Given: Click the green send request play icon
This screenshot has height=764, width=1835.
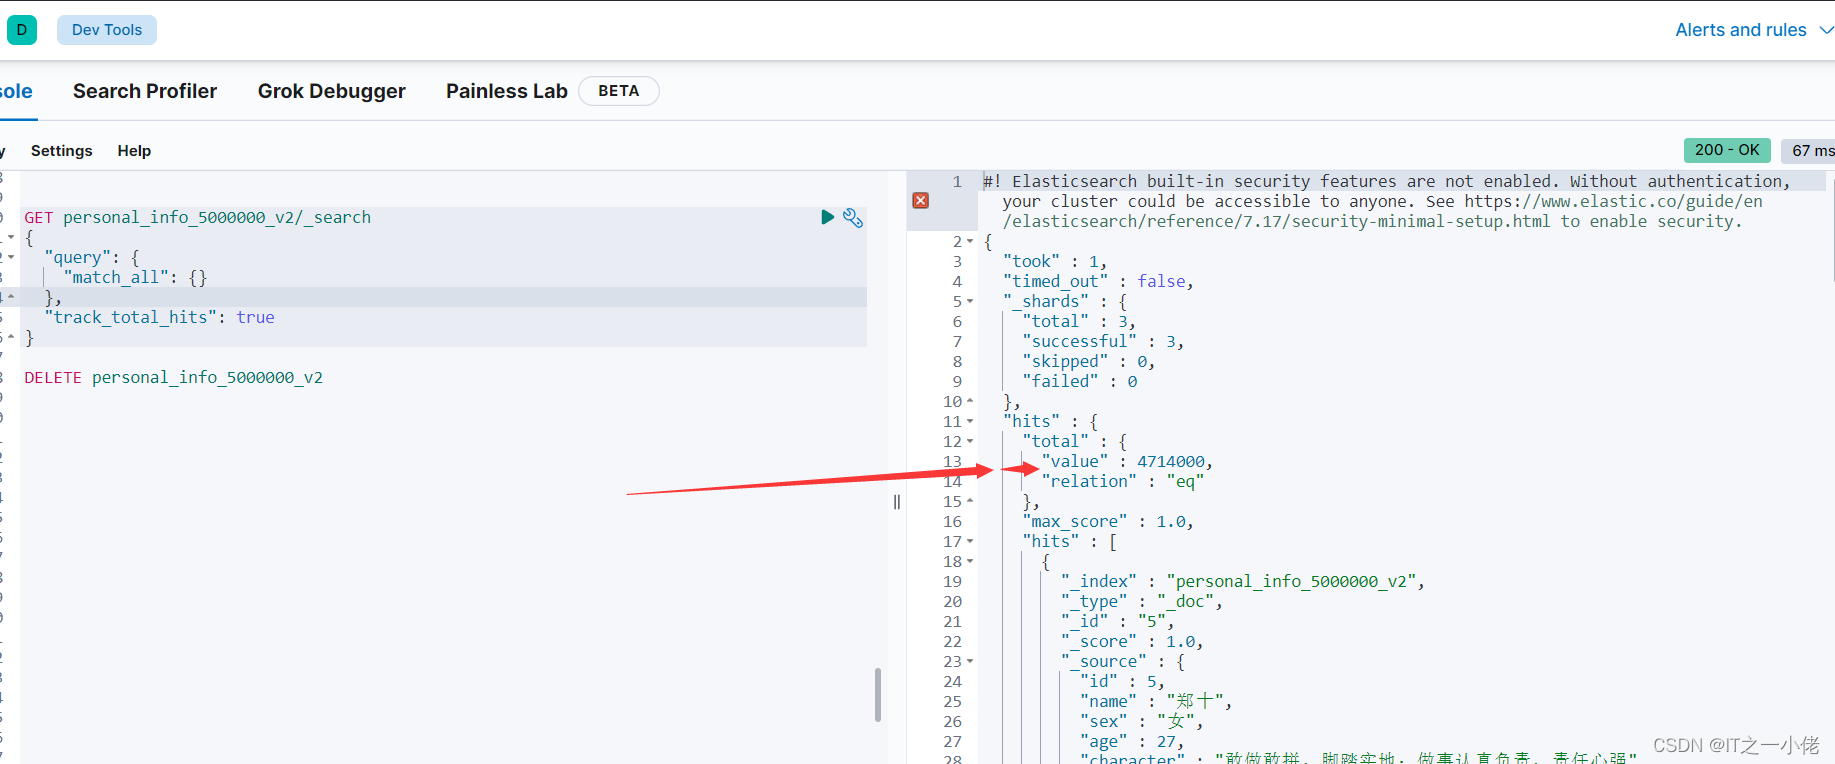Looking at the screenshot, I should [x=827, y=217].
